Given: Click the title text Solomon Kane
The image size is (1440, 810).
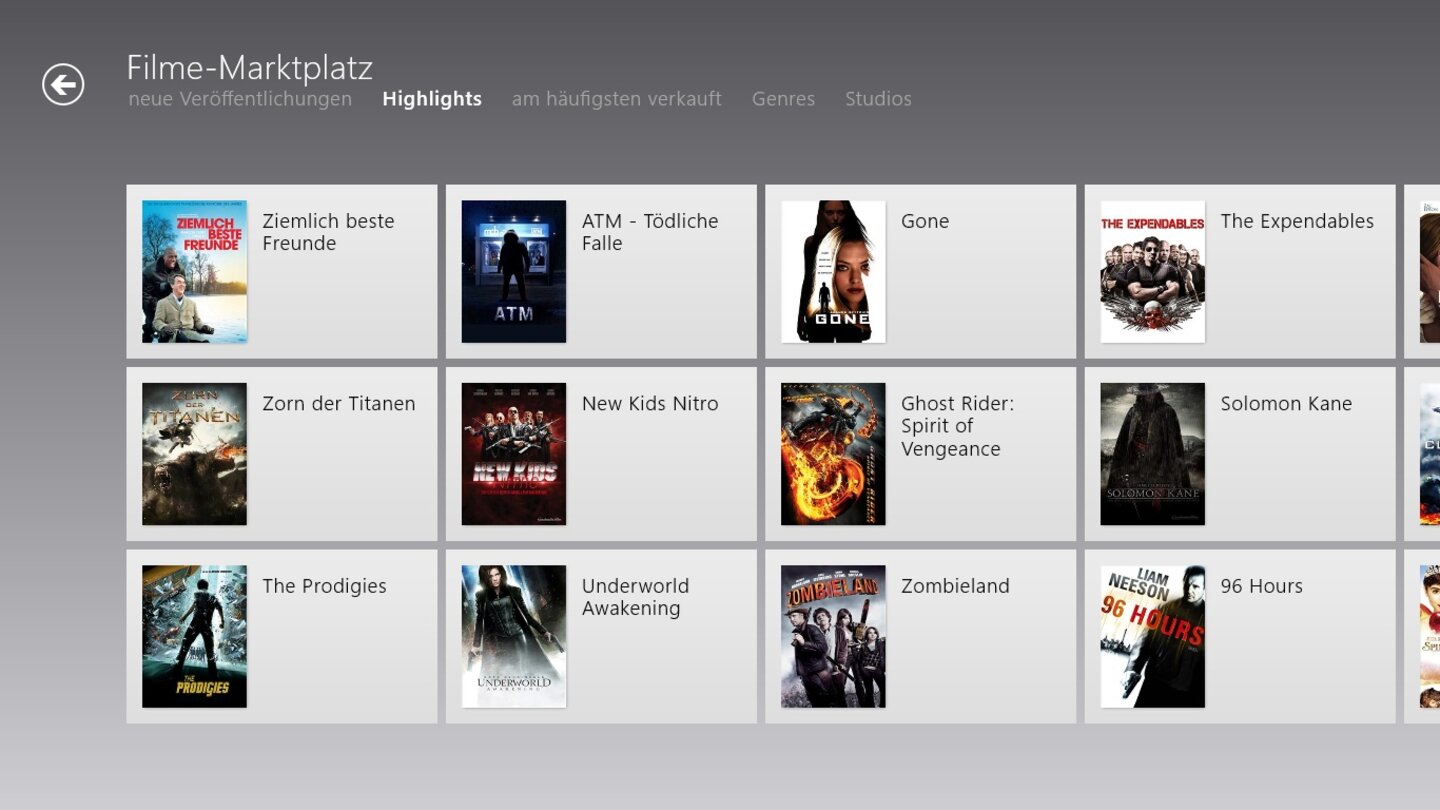Looking at the screenshot, I should 1286,404.
